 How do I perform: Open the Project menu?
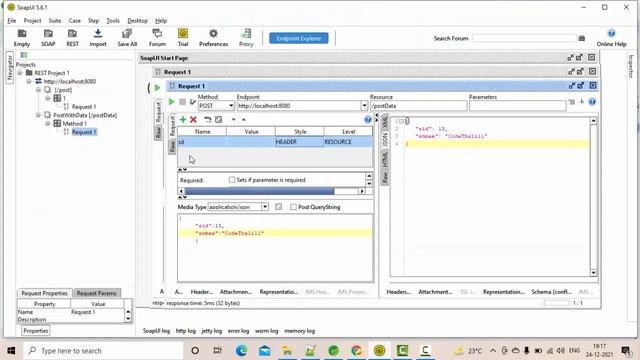coord(32,20)
